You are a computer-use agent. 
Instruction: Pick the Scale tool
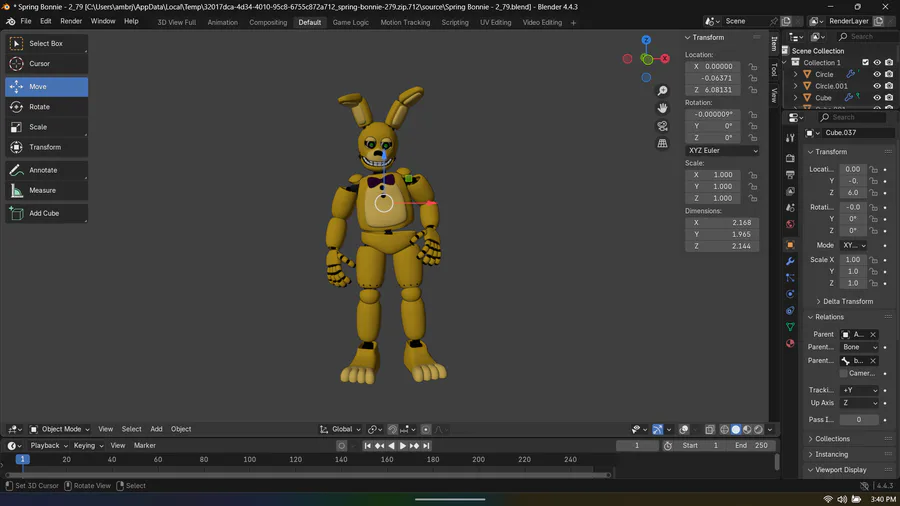click(46, 127)
